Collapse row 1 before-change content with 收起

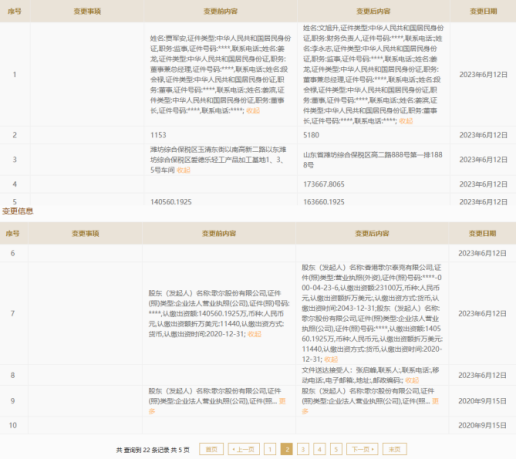pyautogui.click(x=253, y=111)
